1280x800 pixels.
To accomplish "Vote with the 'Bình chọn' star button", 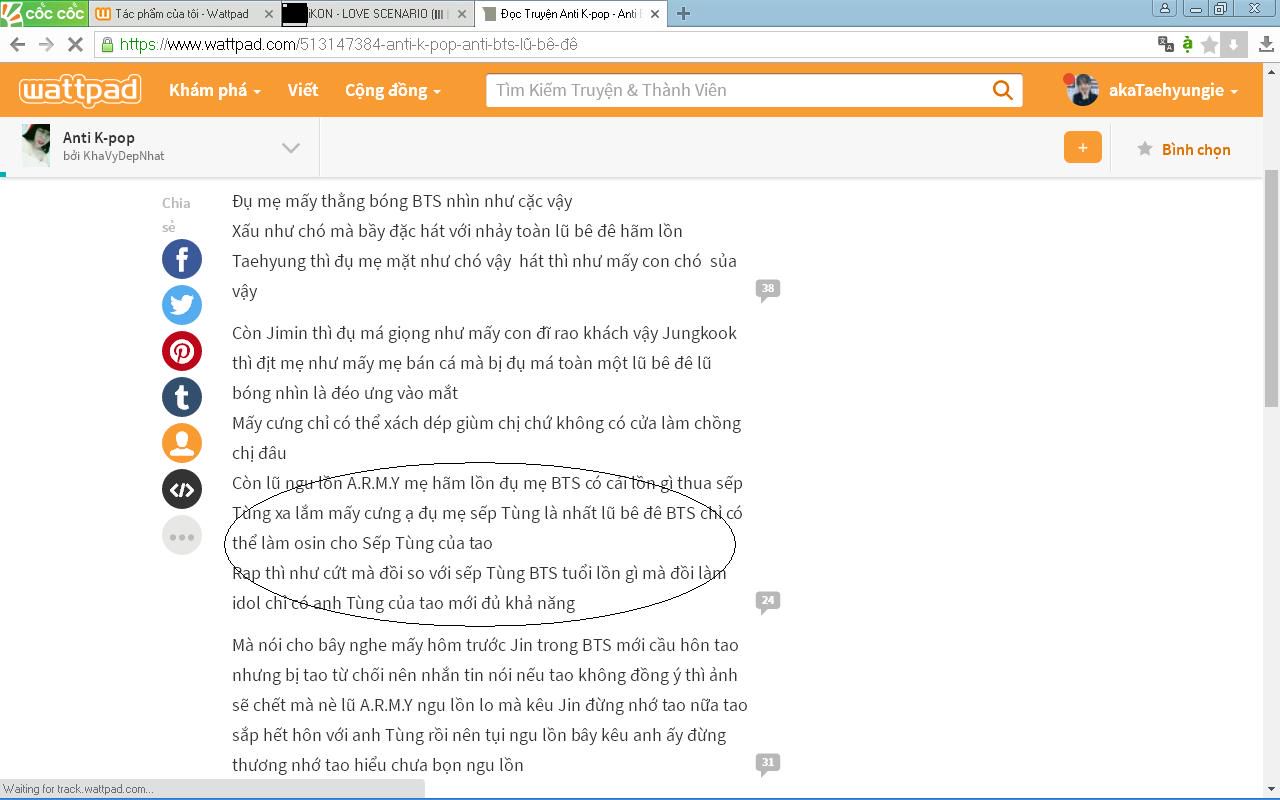I will click(1184, 149).
